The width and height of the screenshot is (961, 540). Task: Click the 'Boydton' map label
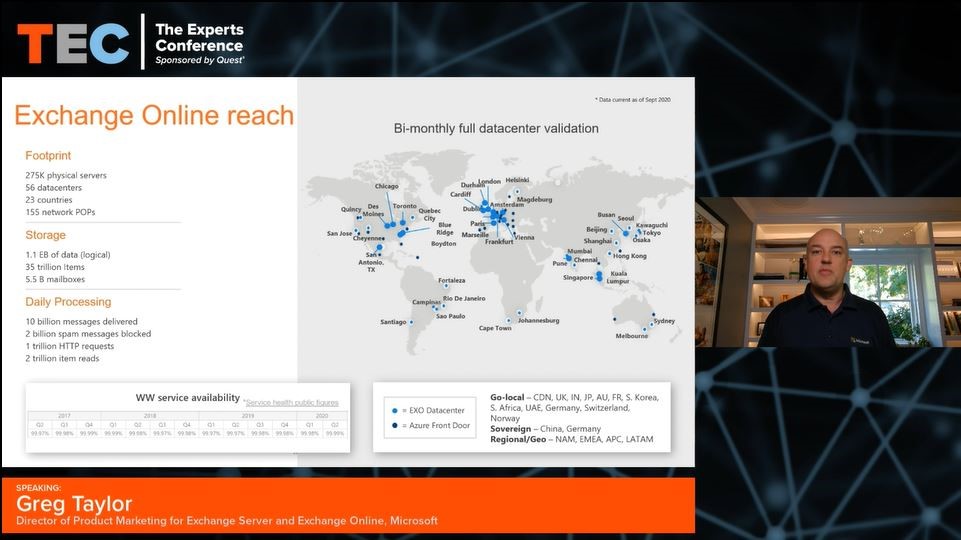[444, 243]
